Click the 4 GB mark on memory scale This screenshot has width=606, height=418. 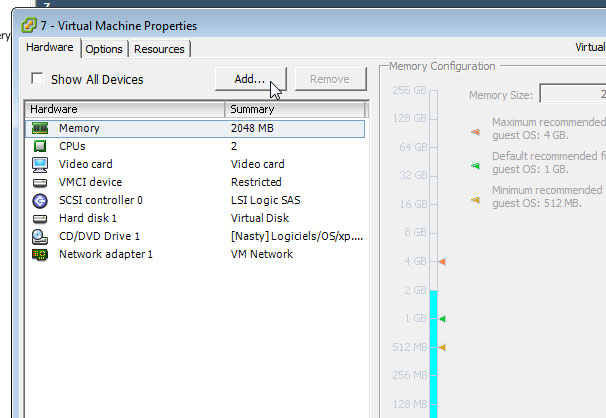click(x=415, y=261)
